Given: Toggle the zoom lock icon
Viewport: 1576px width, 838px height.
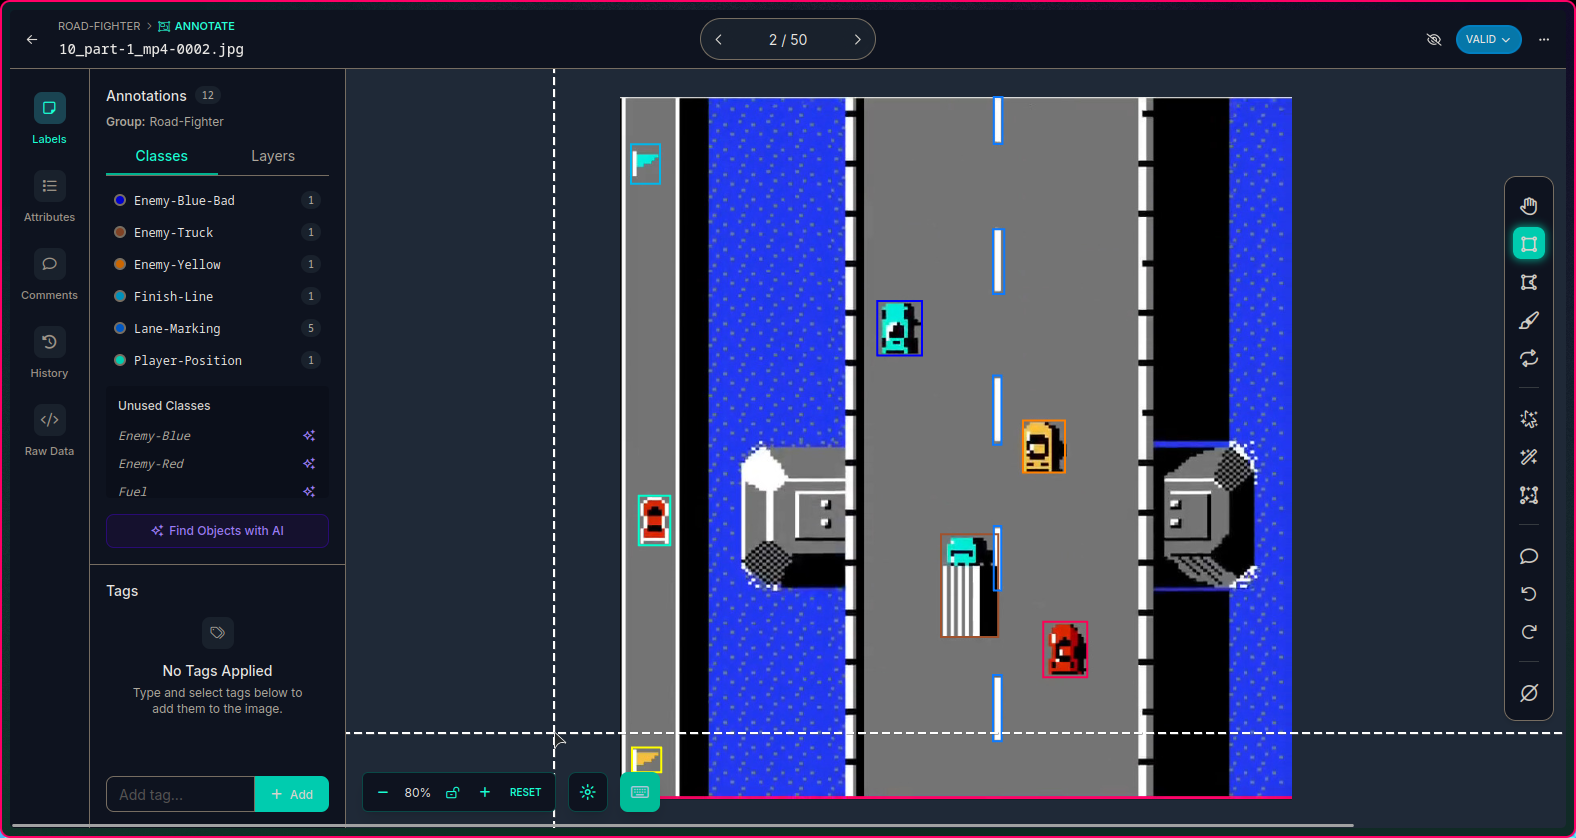Looking at the screenshot, I should coord(452,792).
